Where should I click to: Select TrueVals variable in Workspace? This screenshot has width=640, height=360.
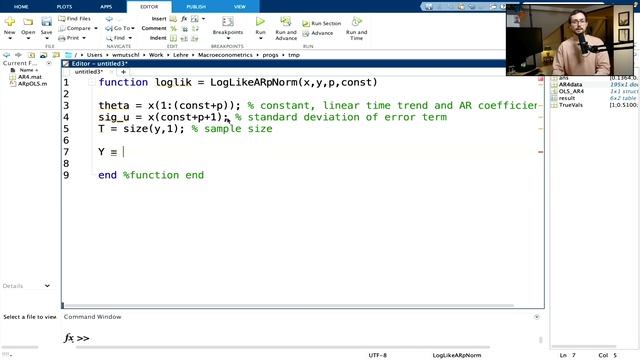[571, 105]
